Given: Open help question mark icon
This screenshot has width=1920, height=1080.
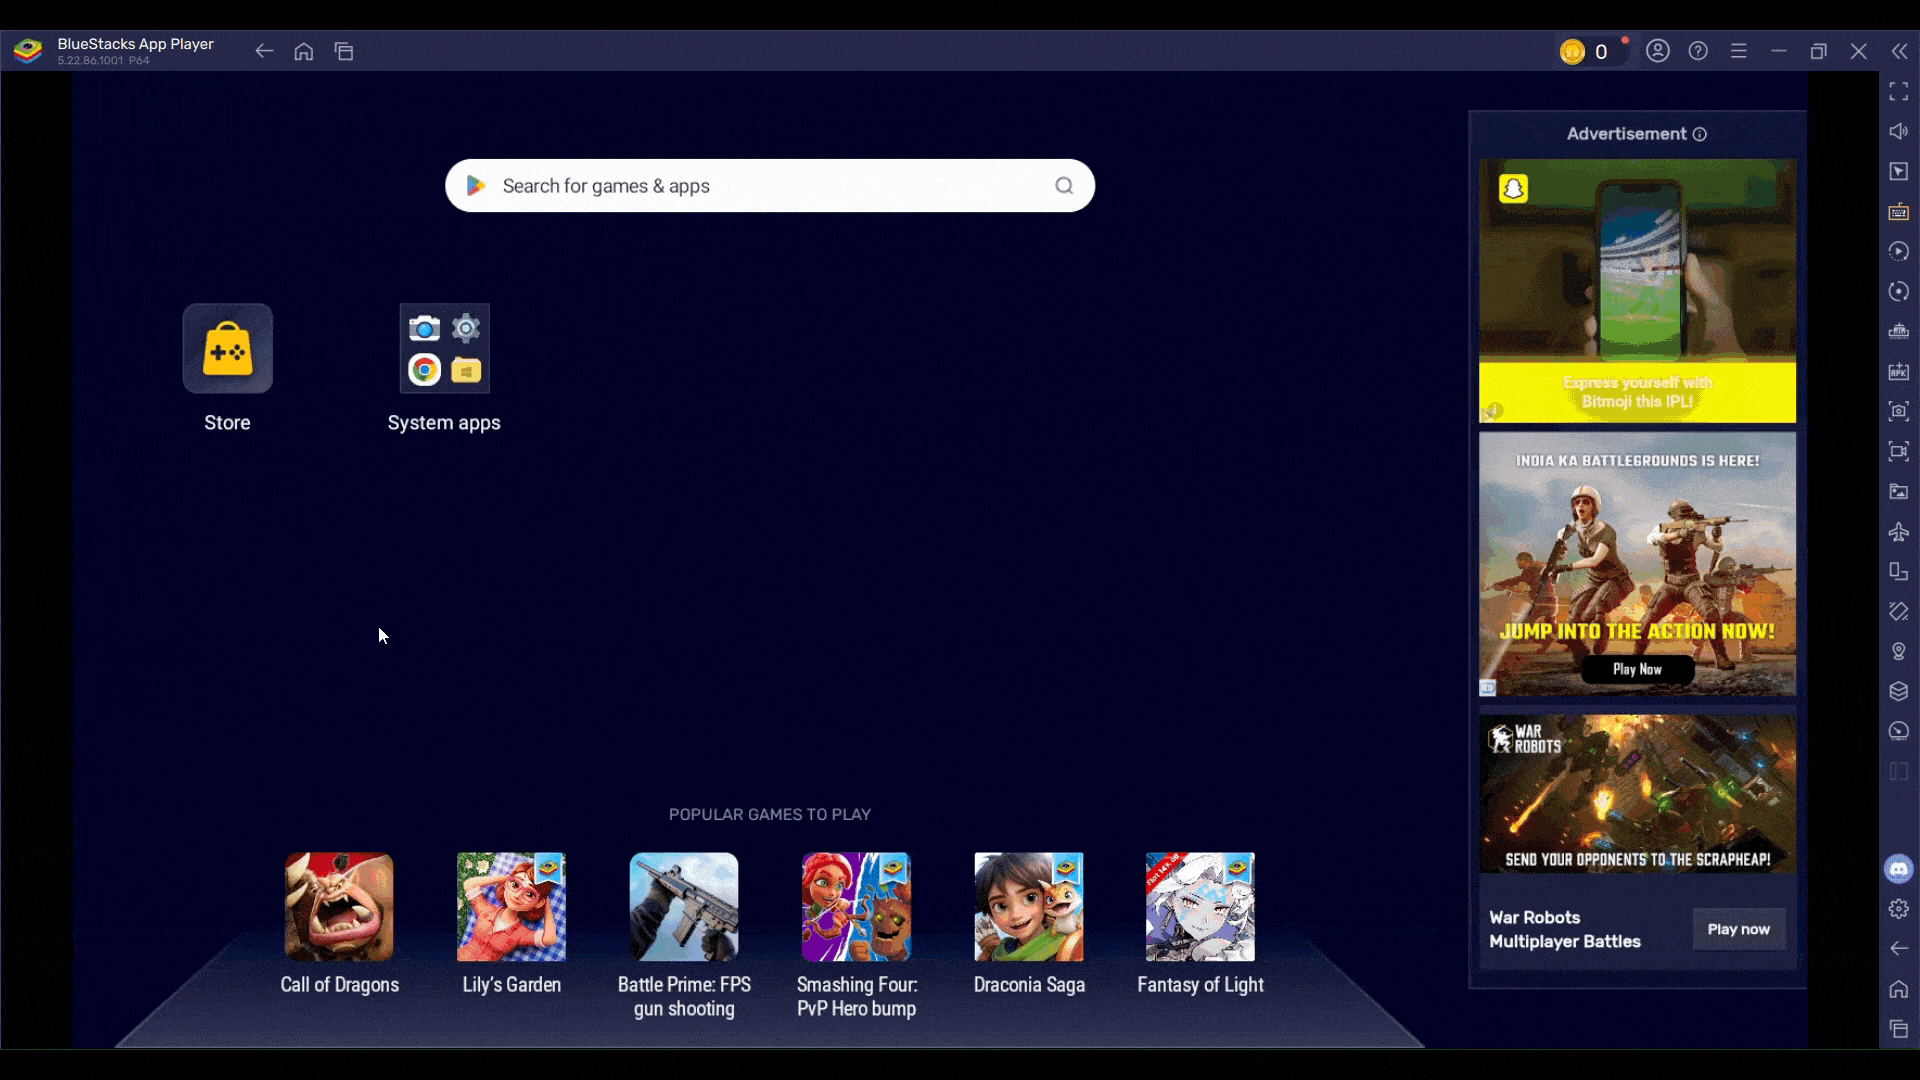Looking at the screenshot, I should pyautogui.click(x=1698, y=51).
